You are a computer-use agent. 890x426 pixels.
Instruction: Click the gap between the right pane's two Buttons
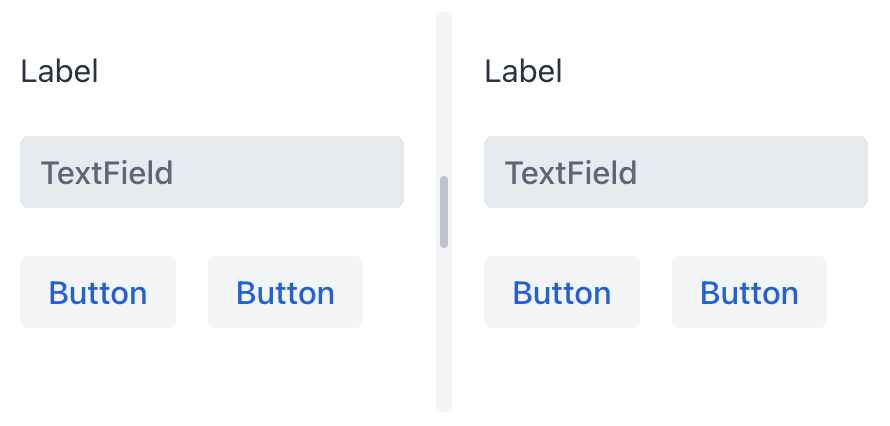click(x=656, y=292)
